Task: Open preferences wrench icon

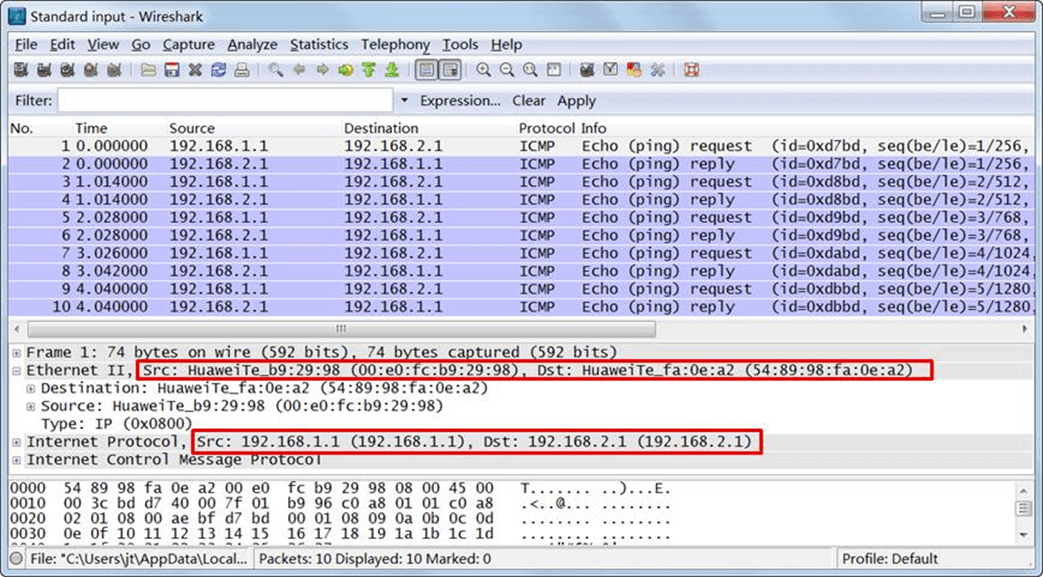Action: pos(657,70)
